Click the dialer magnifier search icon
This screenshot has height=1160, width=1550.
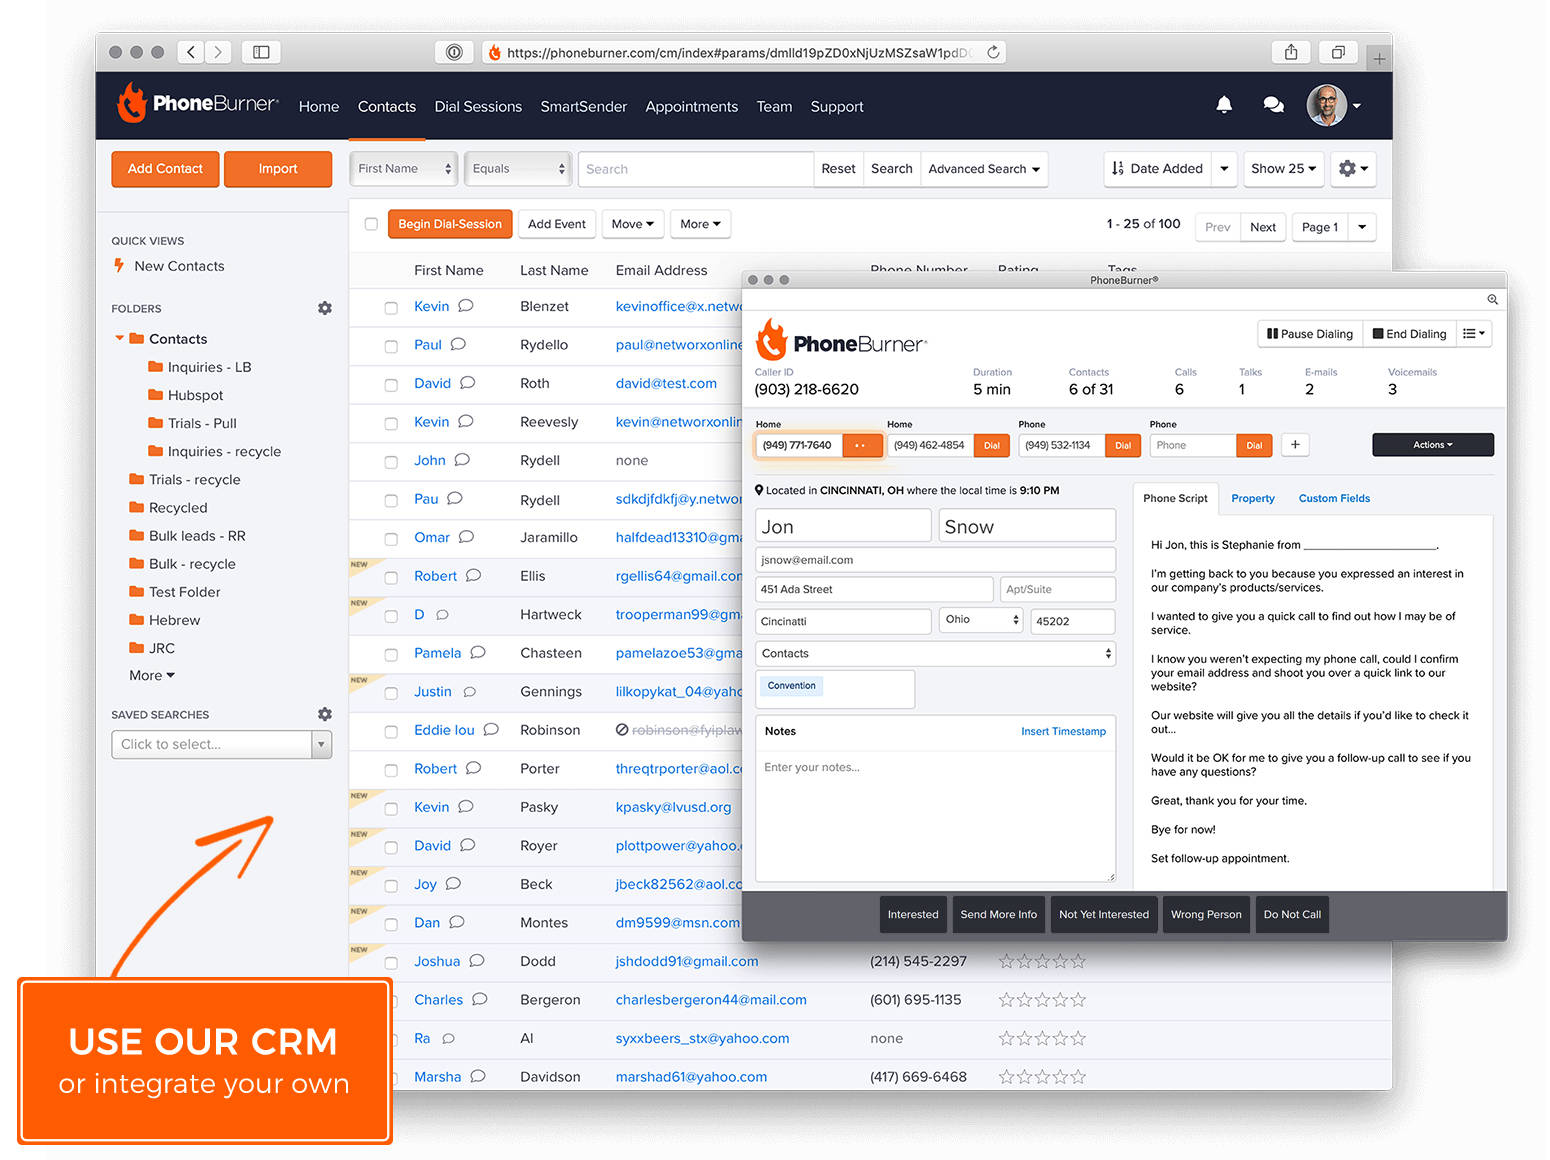tap(1492, 299)
